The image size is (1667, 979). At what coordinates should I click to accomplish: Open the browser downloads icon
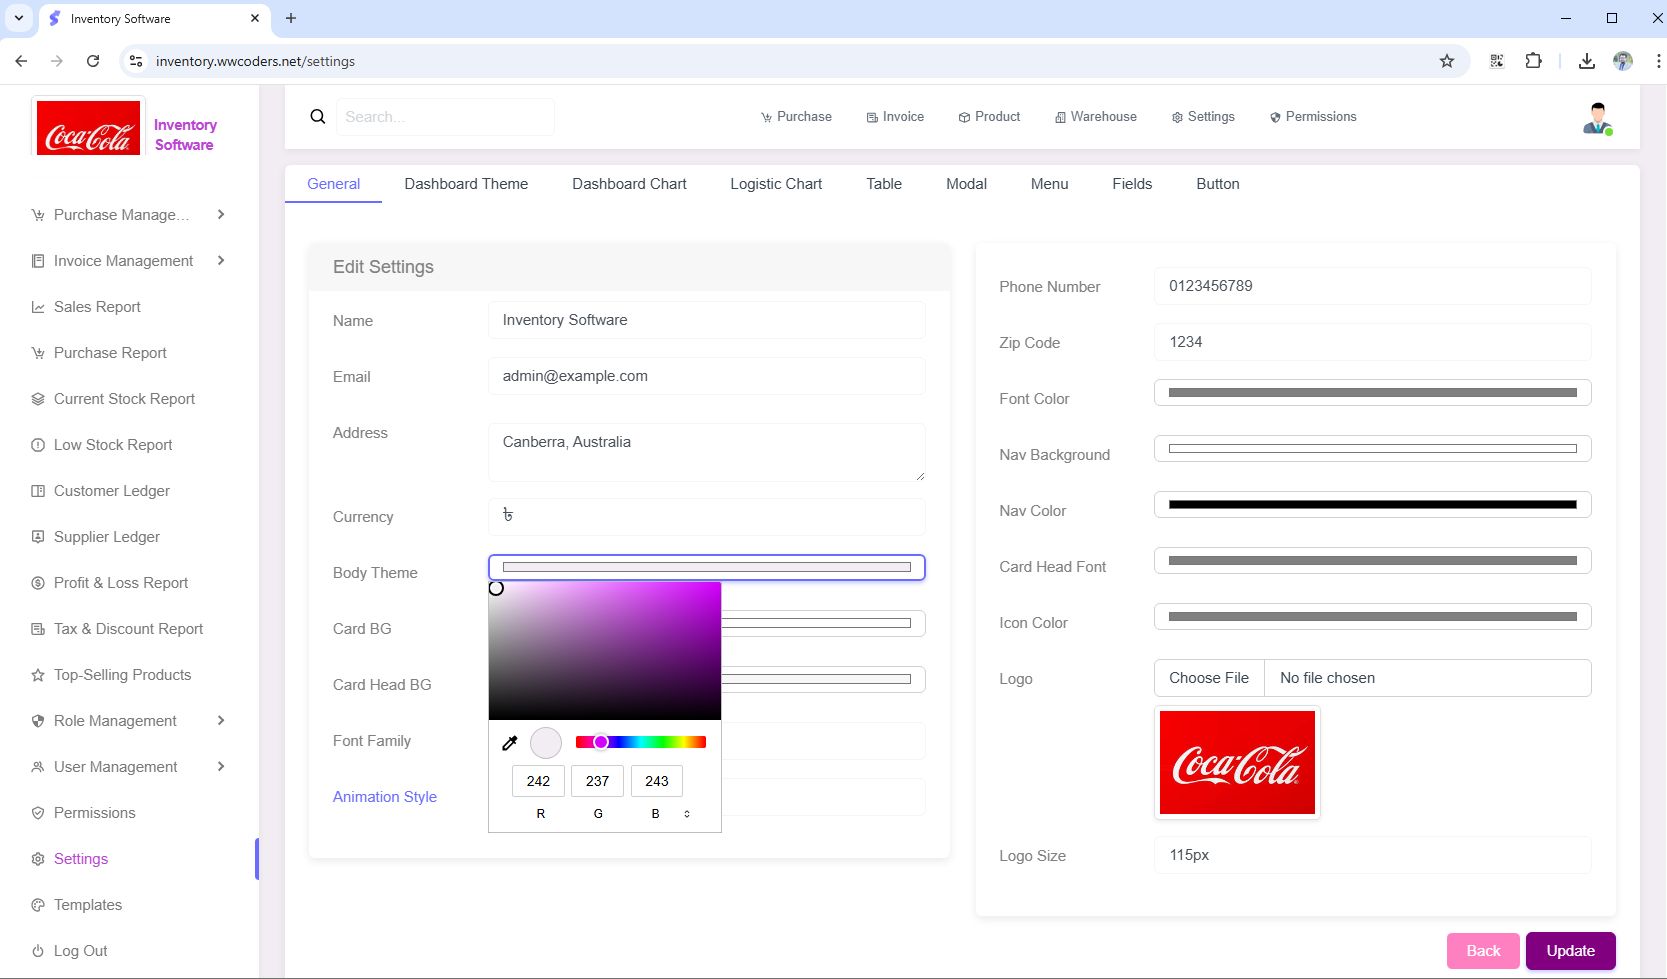pyautogui.click(x=1586, y=61)
